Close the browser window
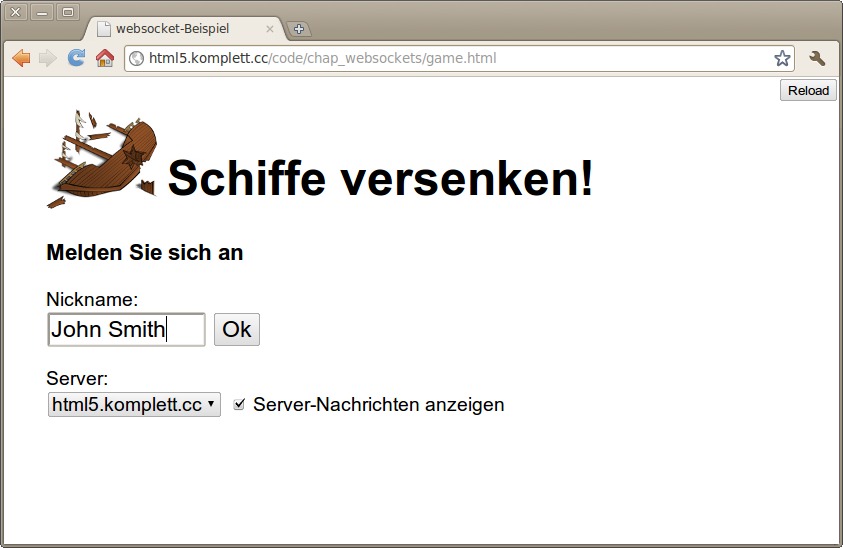This screenshot has width=843, height=548. 16,12
